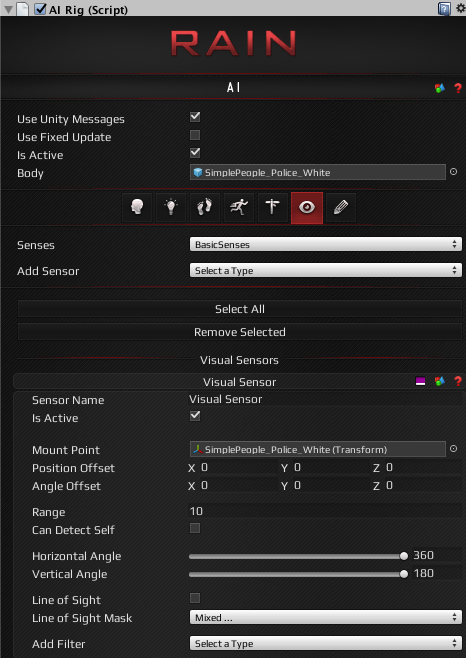Edit Position Offset Y field

(331, 467)
